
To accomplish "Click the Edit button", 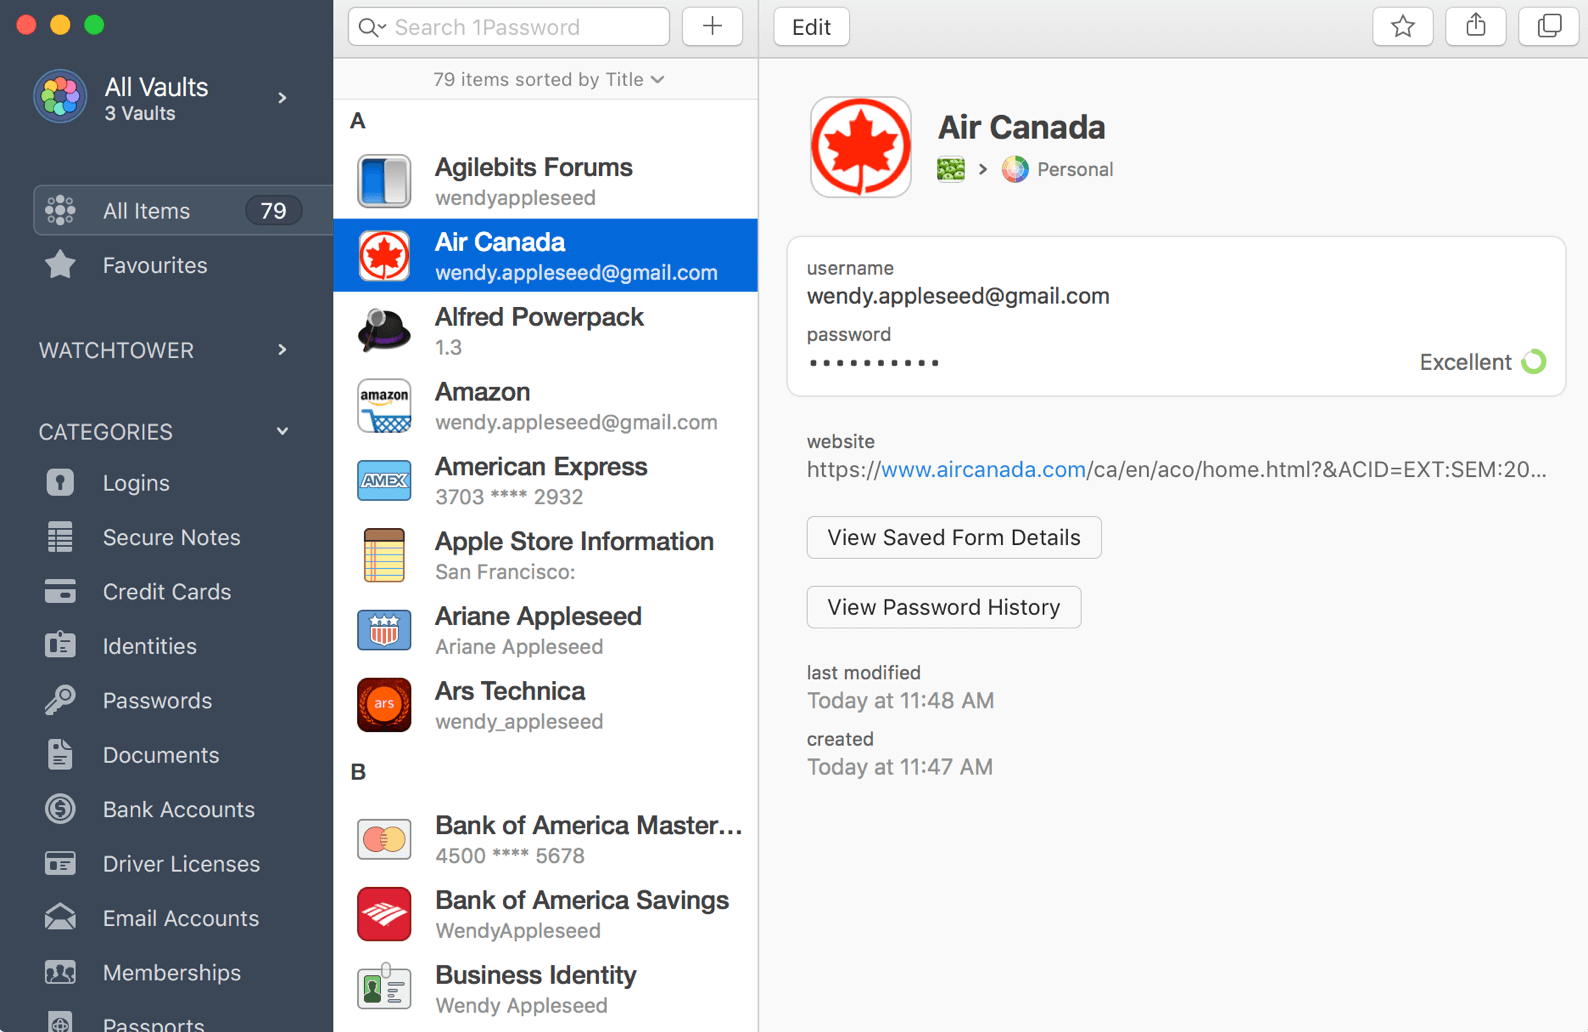I will (x=811, y=27).
